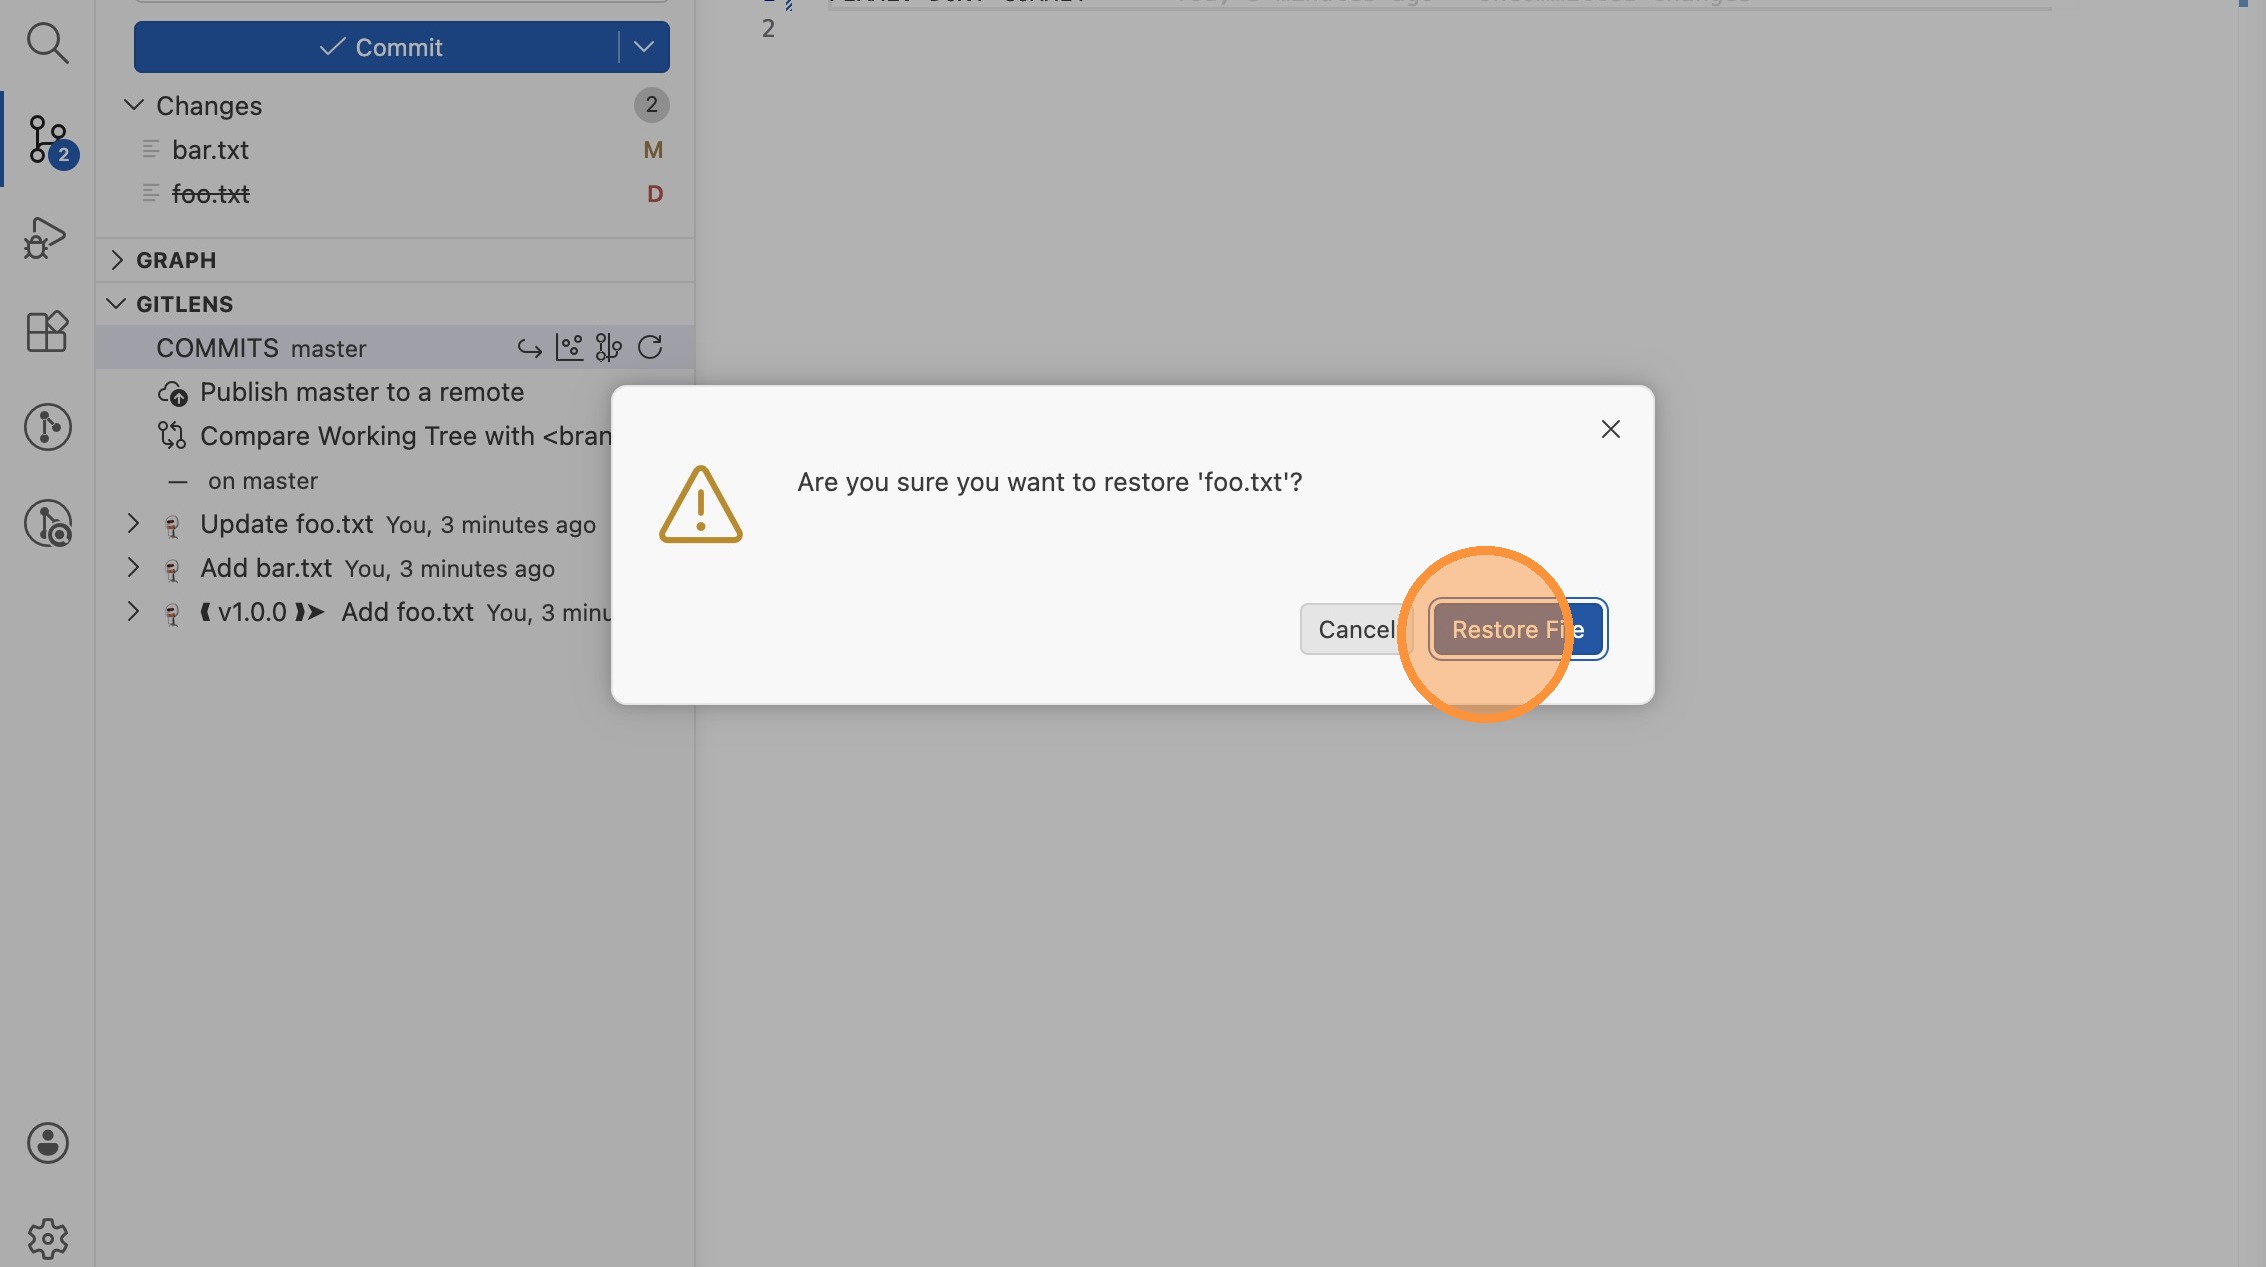Expand the Update foo.txt commit
Screen dimensions: 2266x1267
(x=133, y=524)
